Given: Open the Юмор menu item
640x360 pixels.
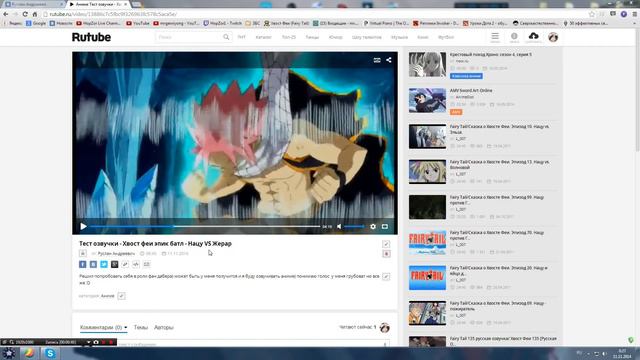Looking at the screenshot, I should [336, 37].
